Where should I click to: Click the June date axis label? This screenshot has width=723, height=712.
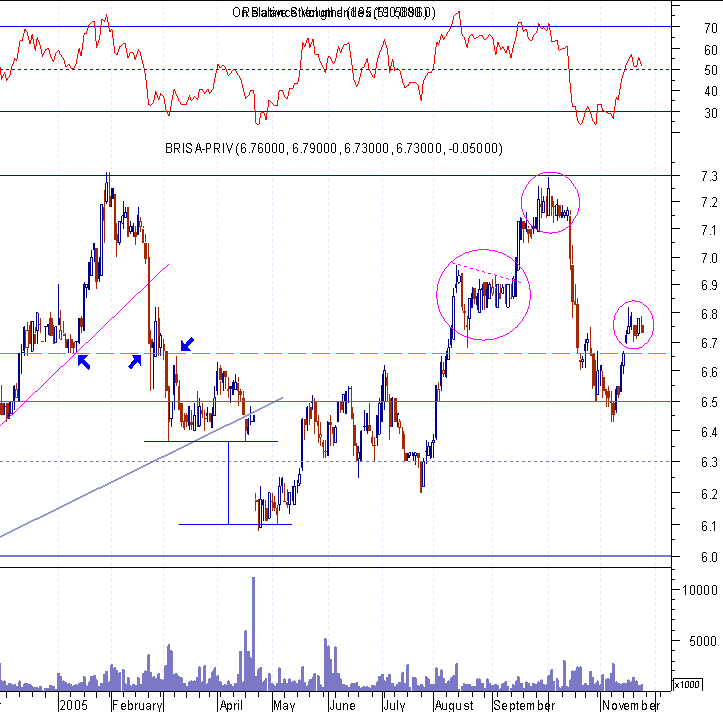click(343, 705)
